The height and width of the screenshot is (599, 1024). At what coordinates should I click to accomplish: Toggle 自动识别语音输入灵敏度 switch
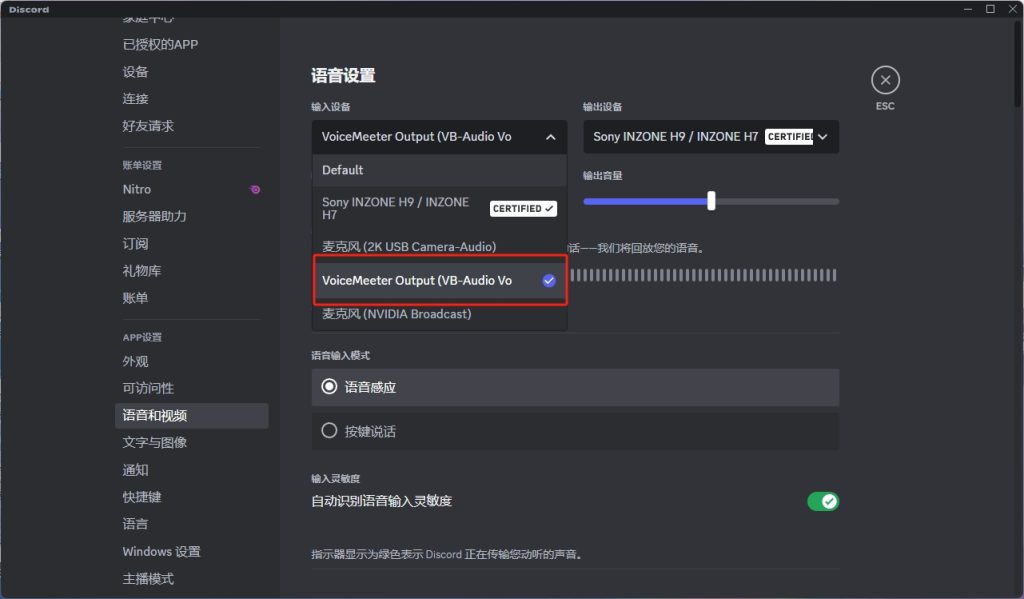[x=823, y=501]
